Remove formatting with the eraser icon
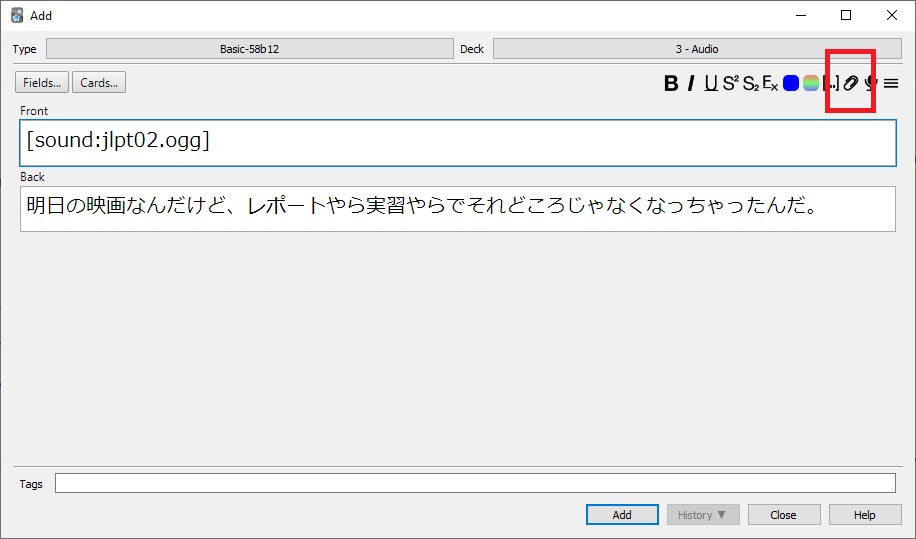 coord(770,84)
